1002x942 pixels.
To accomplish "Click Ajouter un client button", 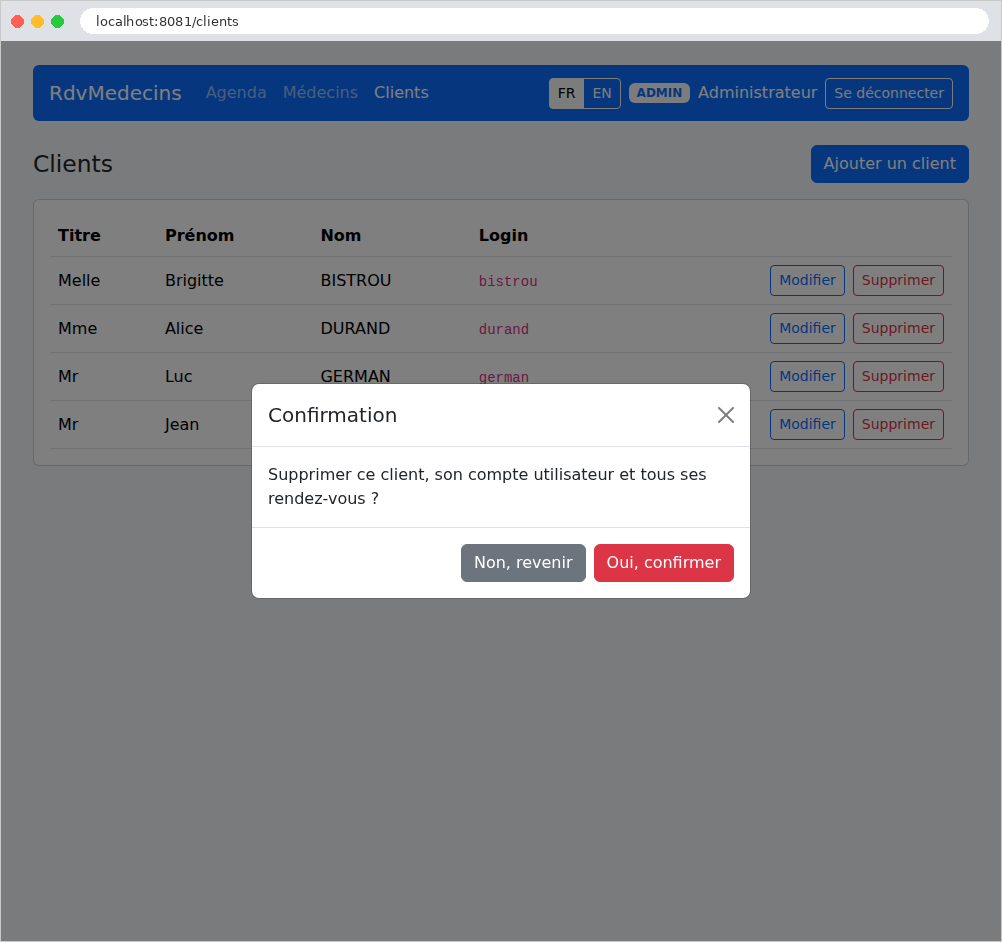I will [890, 164].
